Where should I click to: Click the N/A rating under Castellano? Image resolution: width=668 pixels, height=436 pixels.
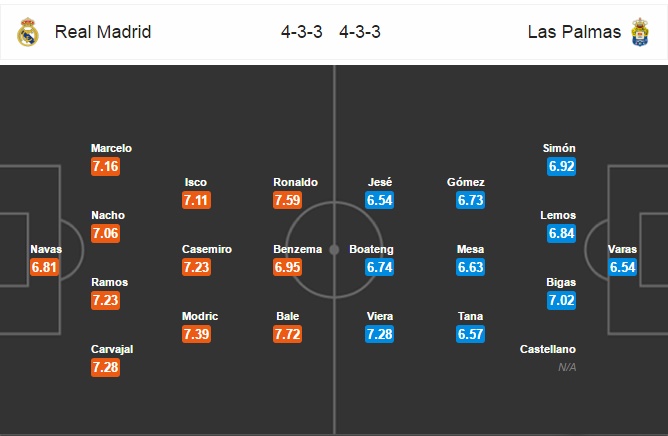click(x=567, y=367)
